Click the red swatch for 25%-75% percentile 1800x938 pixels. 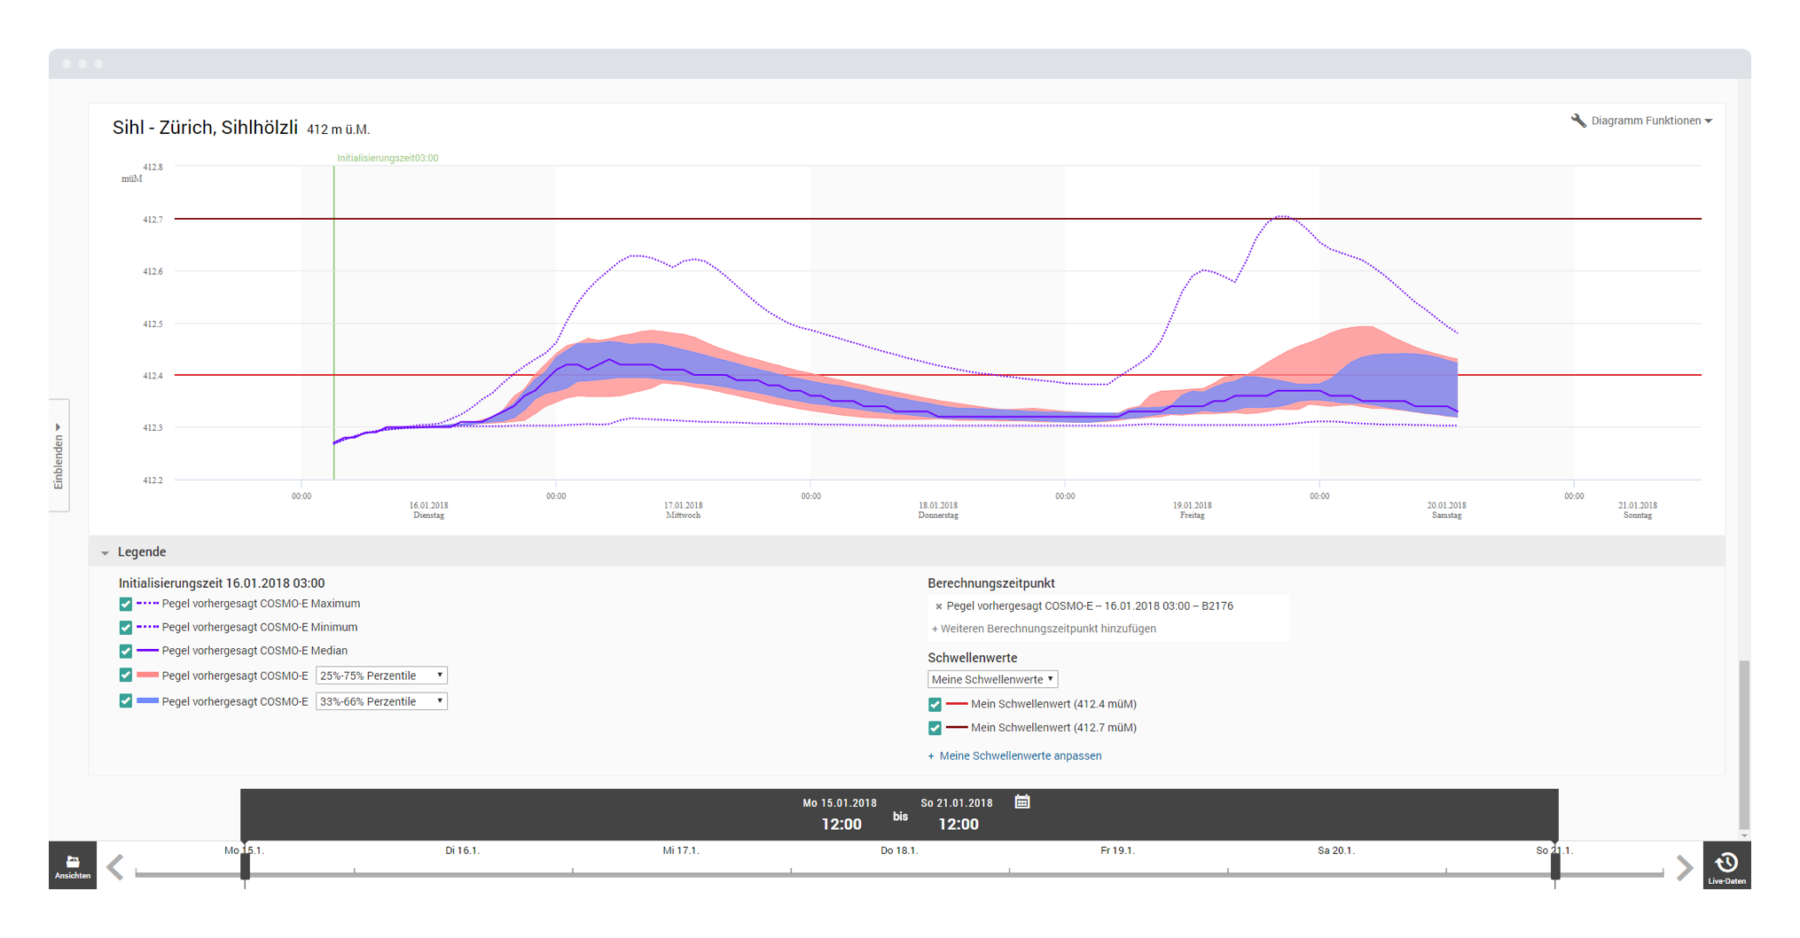(148, 676)
